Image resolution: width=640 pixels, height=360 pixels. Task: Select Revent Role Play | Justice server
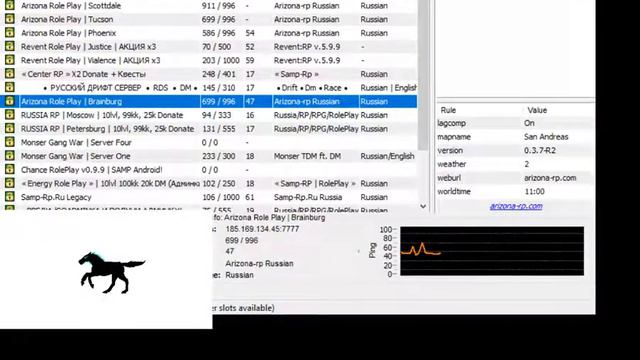(x=89, y=47)
